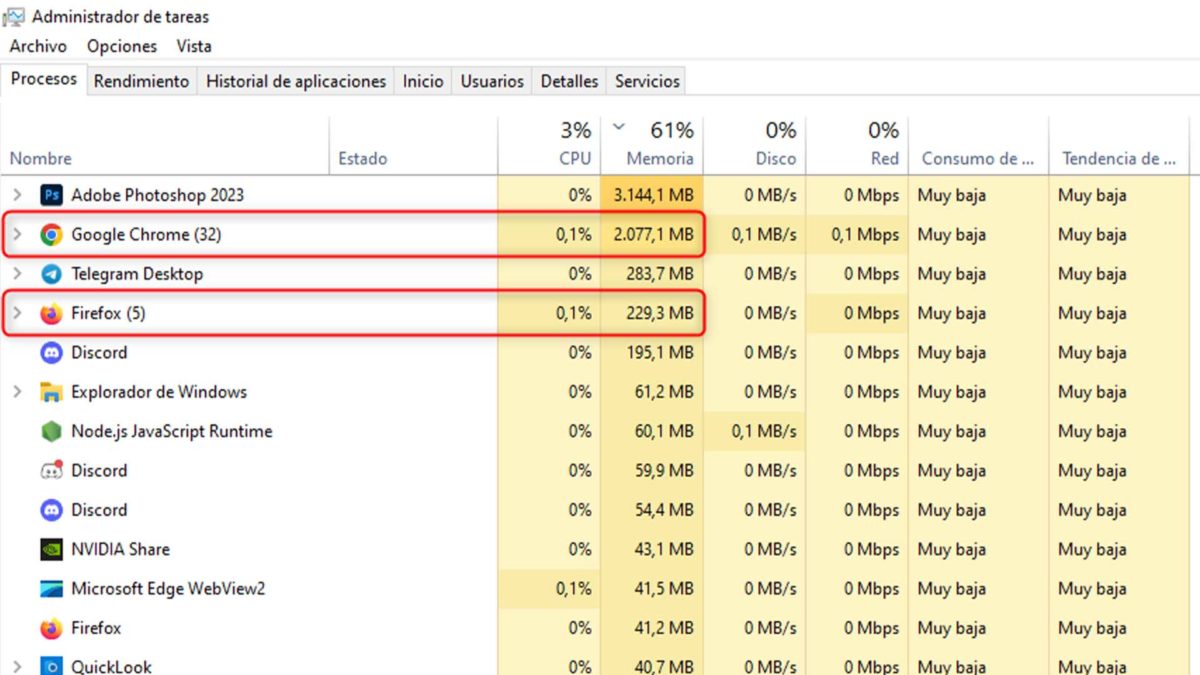Expand the Firefox (5) process group
This screenshot has width=1200, height=675.
(16, 314)
